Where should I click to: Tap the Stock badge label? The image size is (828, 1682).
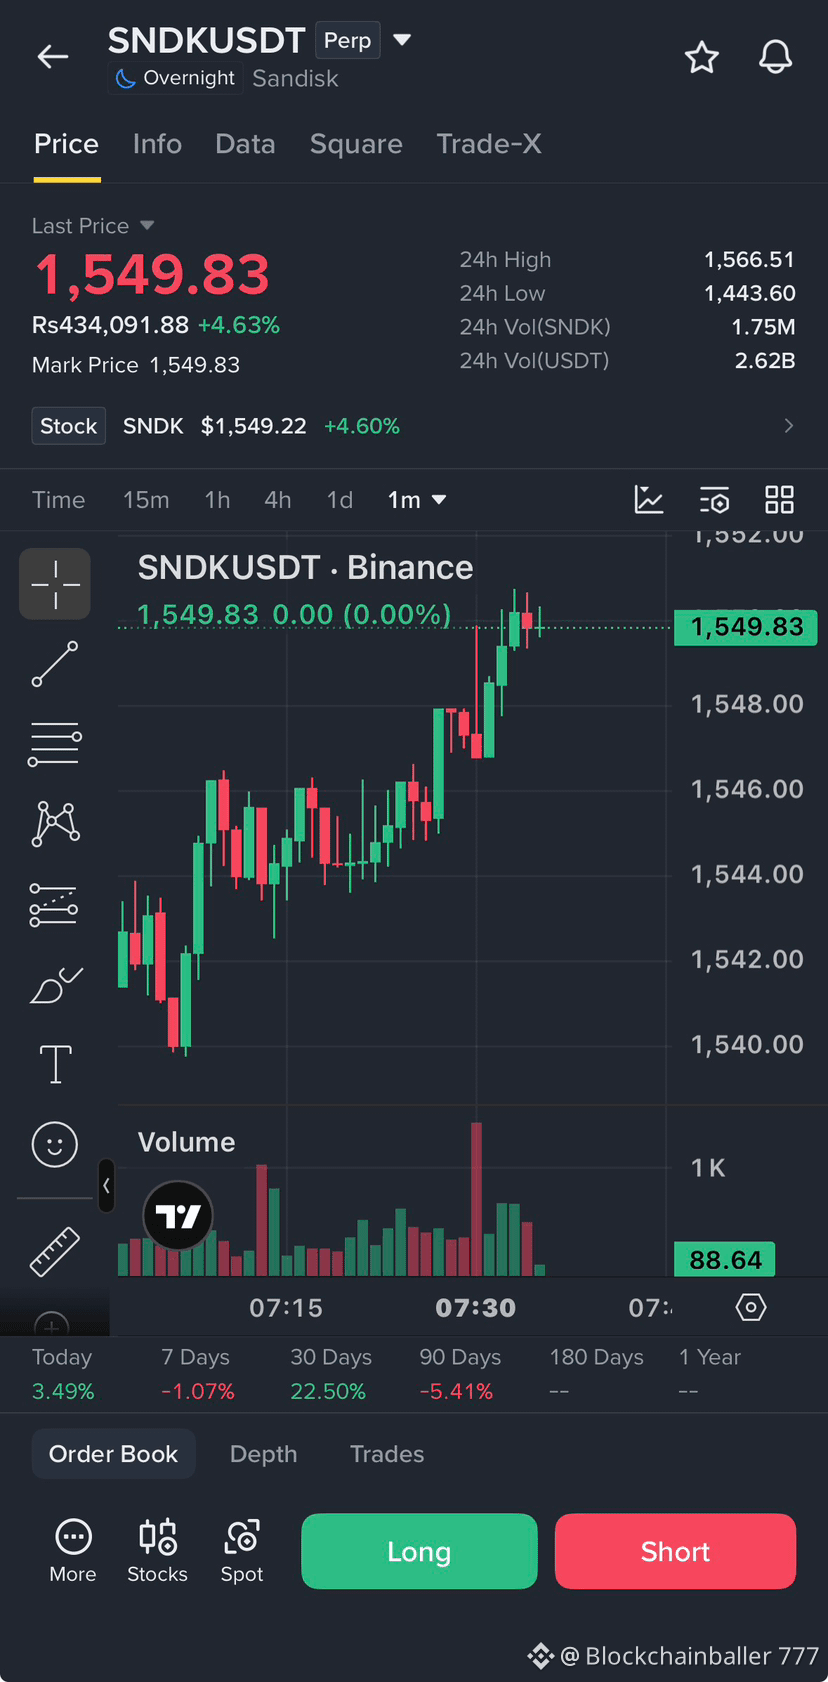click(x=69, y=426)
